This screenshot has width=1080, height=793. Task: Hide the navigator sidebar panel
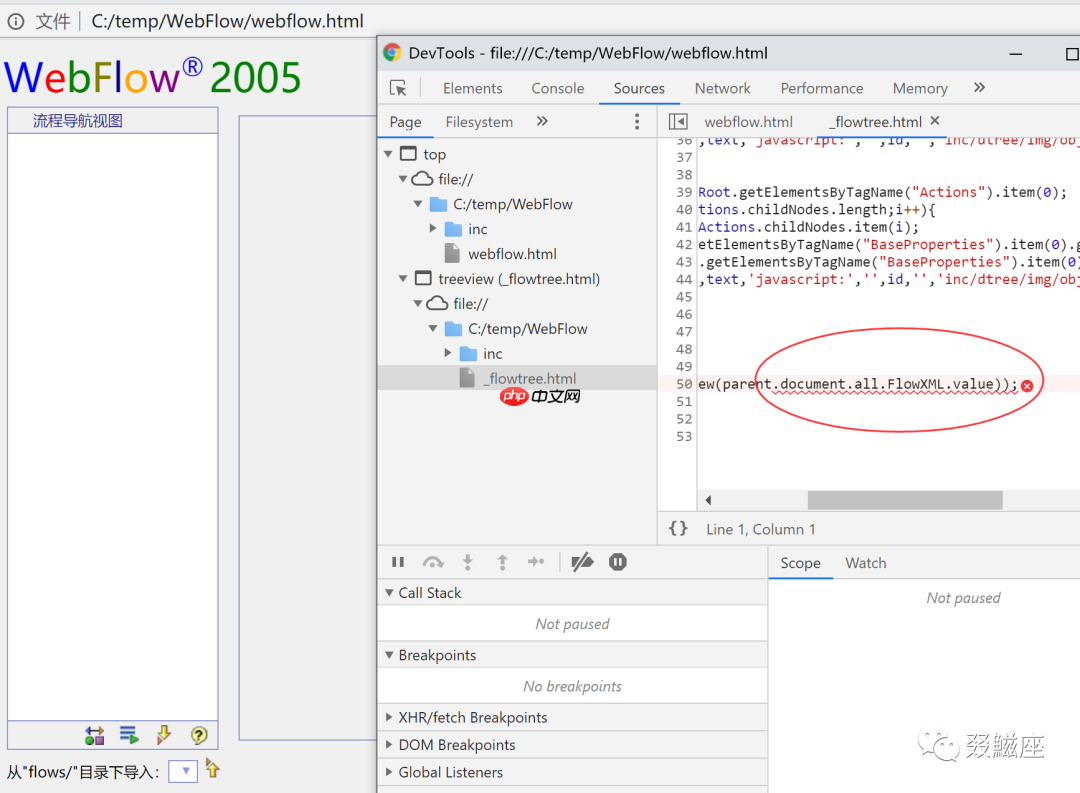(678, 122)
